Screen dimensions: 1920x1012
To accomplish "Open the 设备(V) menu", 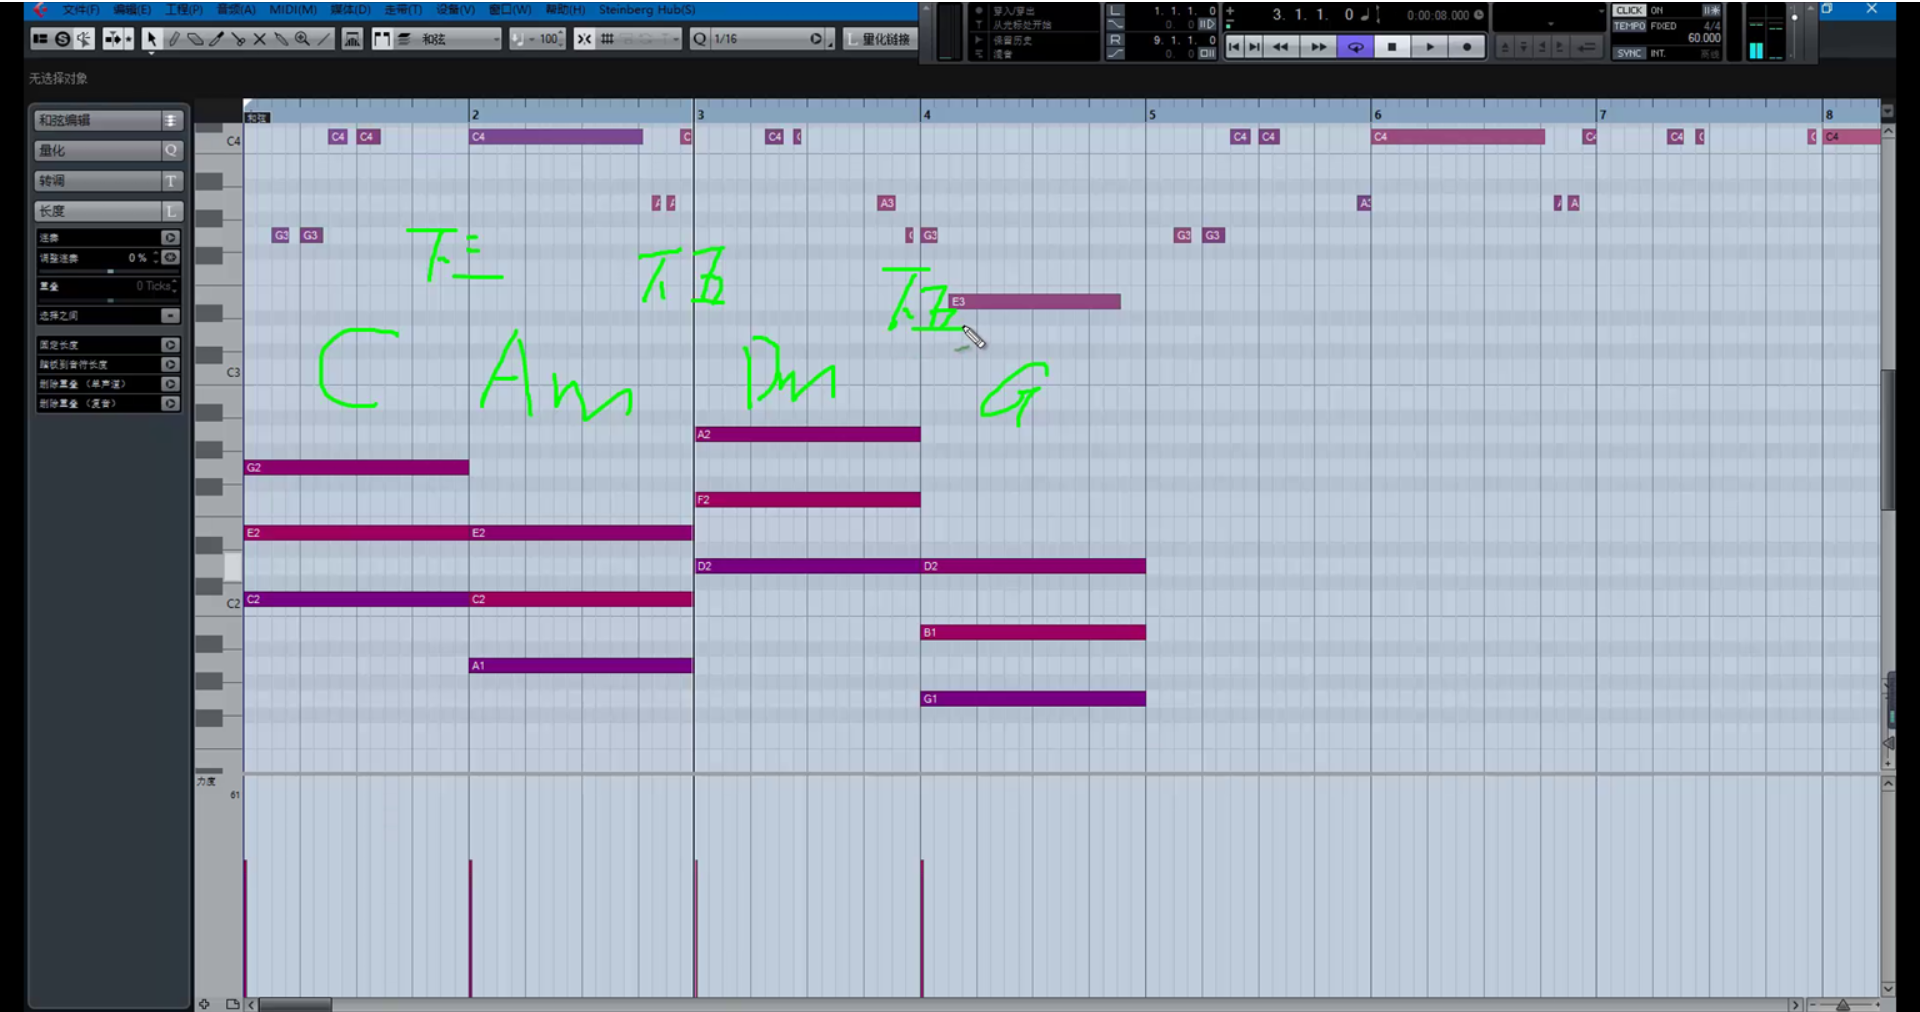I will [455, 10].
